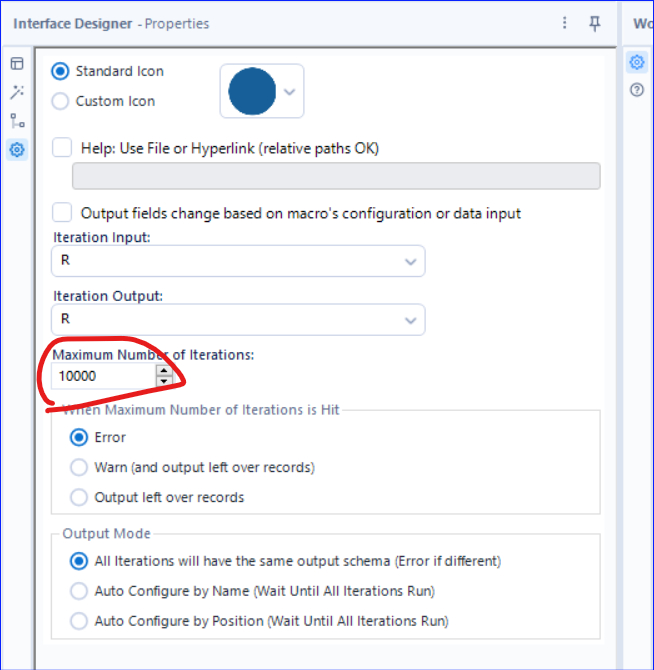
Task: Open the standard icon picker dropdown
Action: point(290,91)
